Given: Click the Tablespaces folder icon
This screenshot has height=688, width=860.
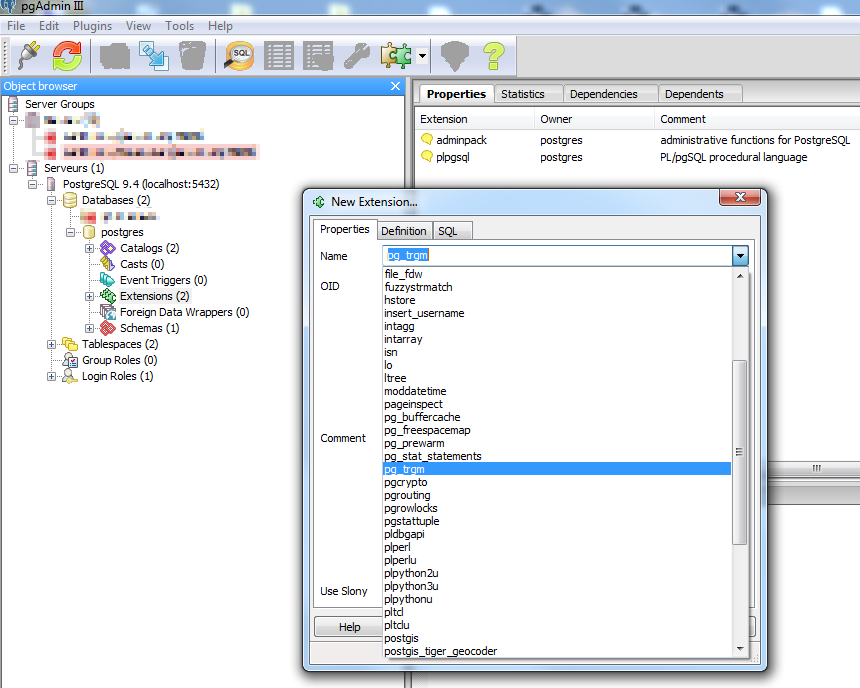Looking at the screenshot, I should pos(70,344).
